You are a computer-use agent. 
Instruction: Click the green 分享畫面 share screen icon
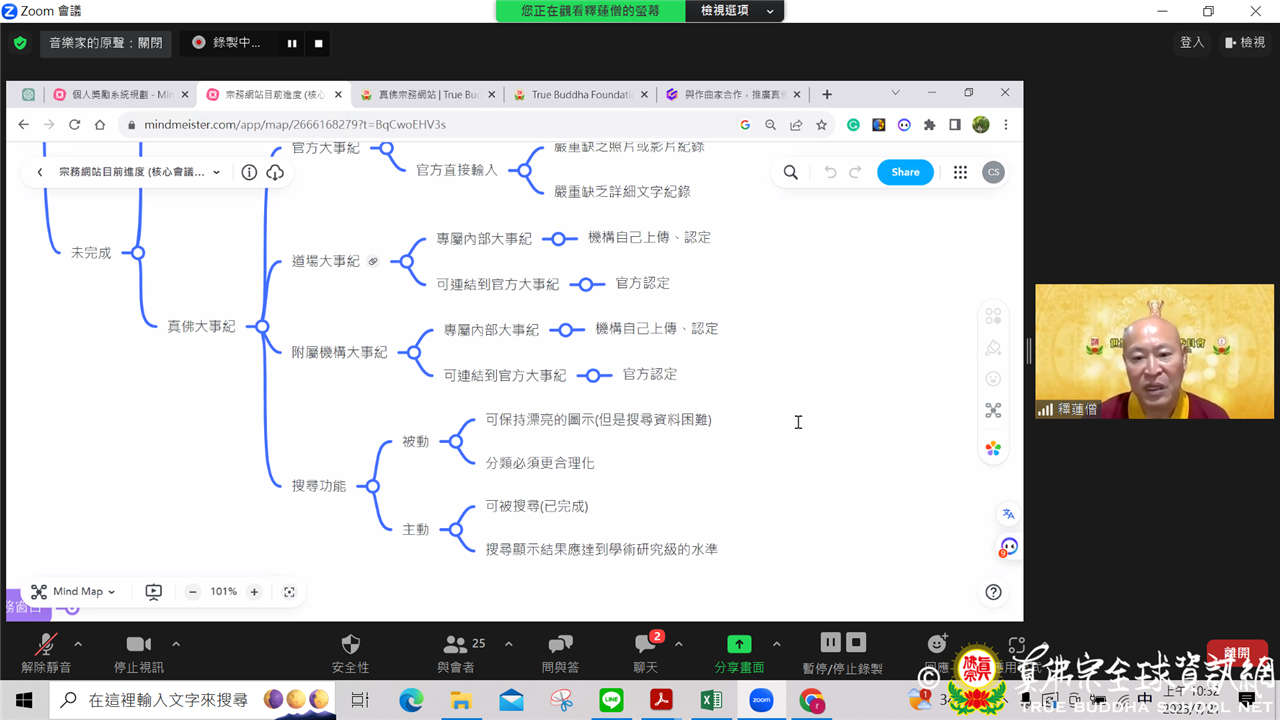tap(739, 645)
